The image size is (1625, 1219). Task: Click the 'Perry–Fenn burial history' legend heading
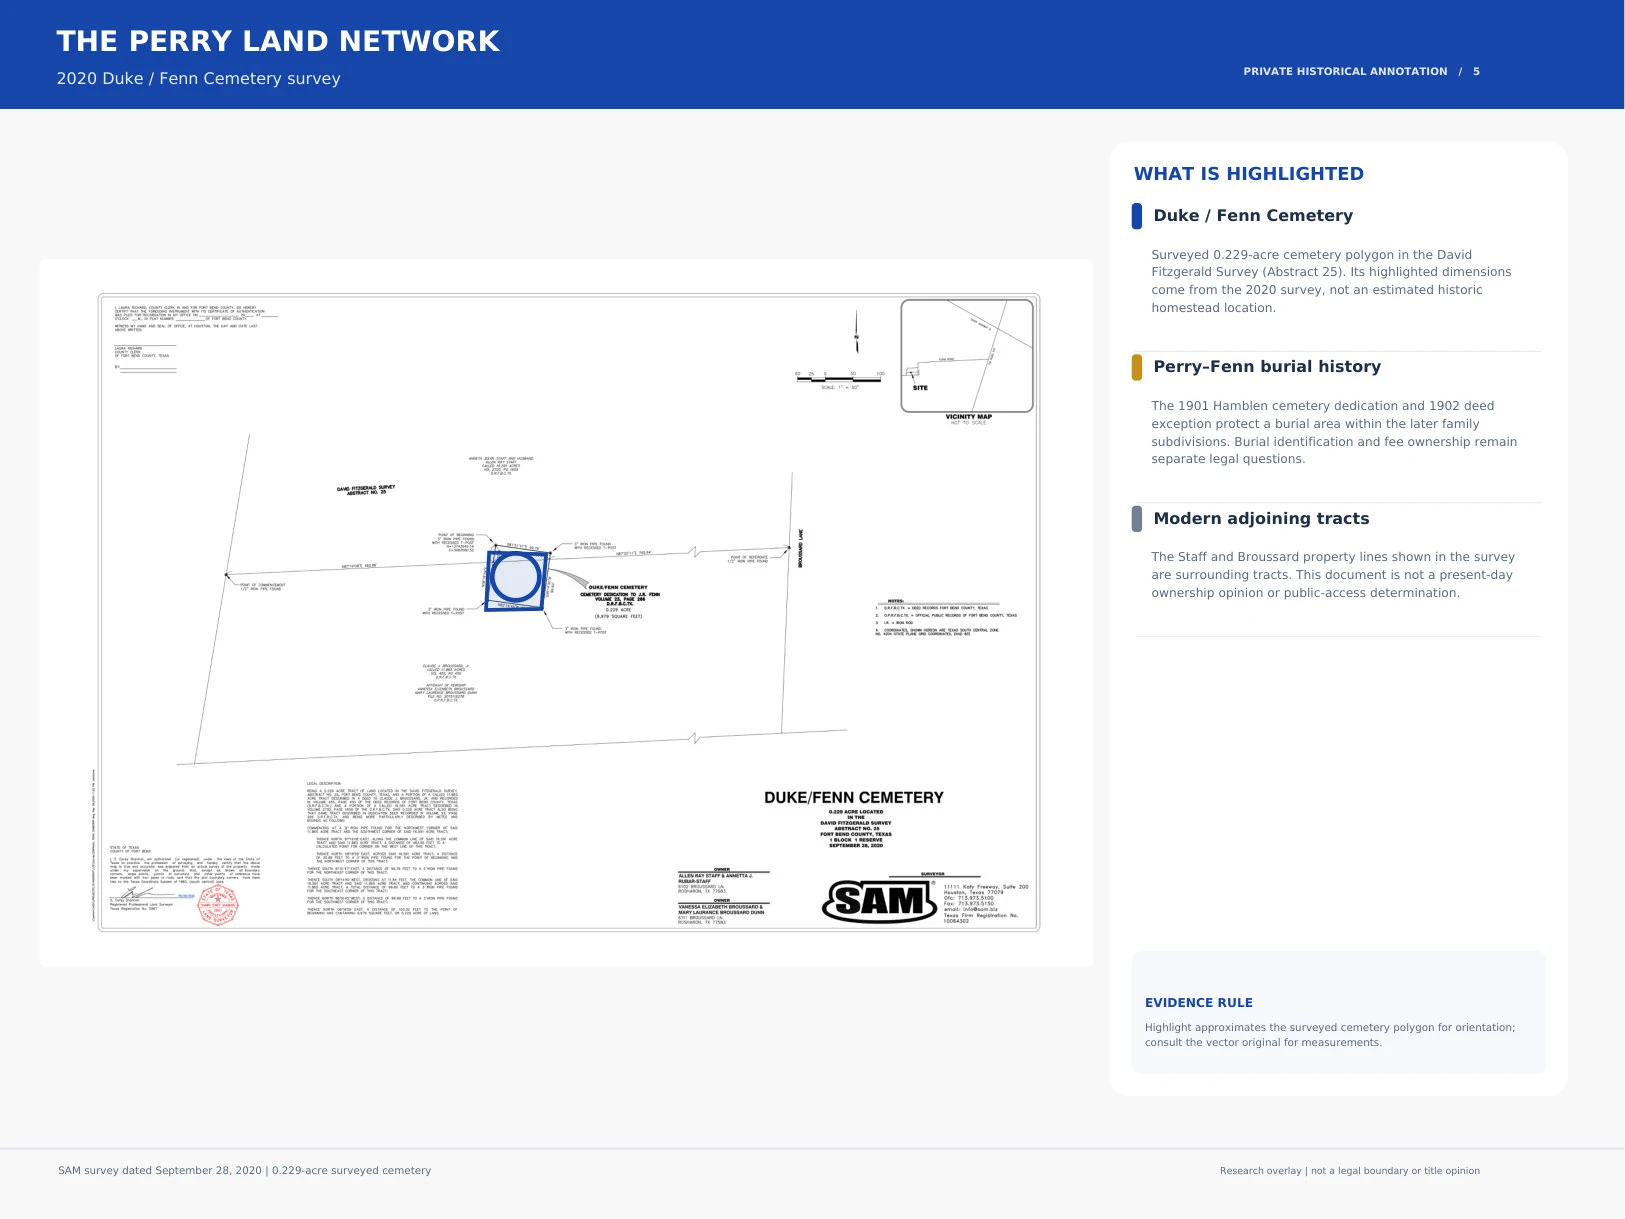[1267, 367]
